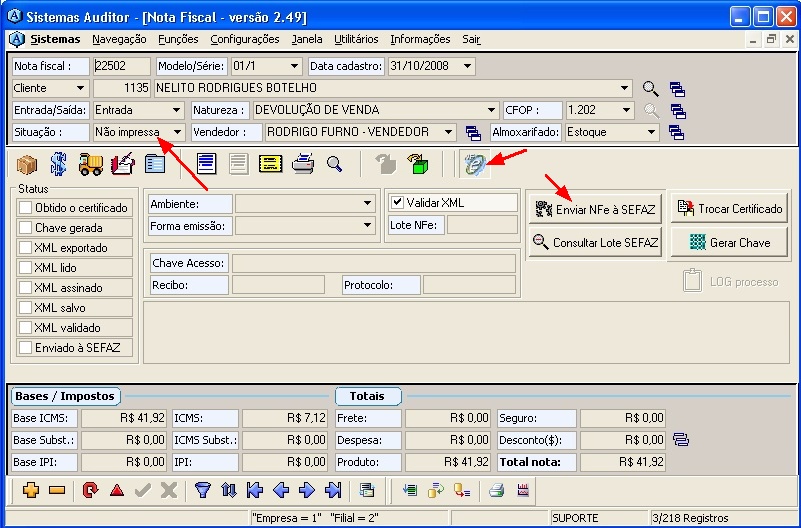Click the Nota fiscal number field

(x=122, y=66)
